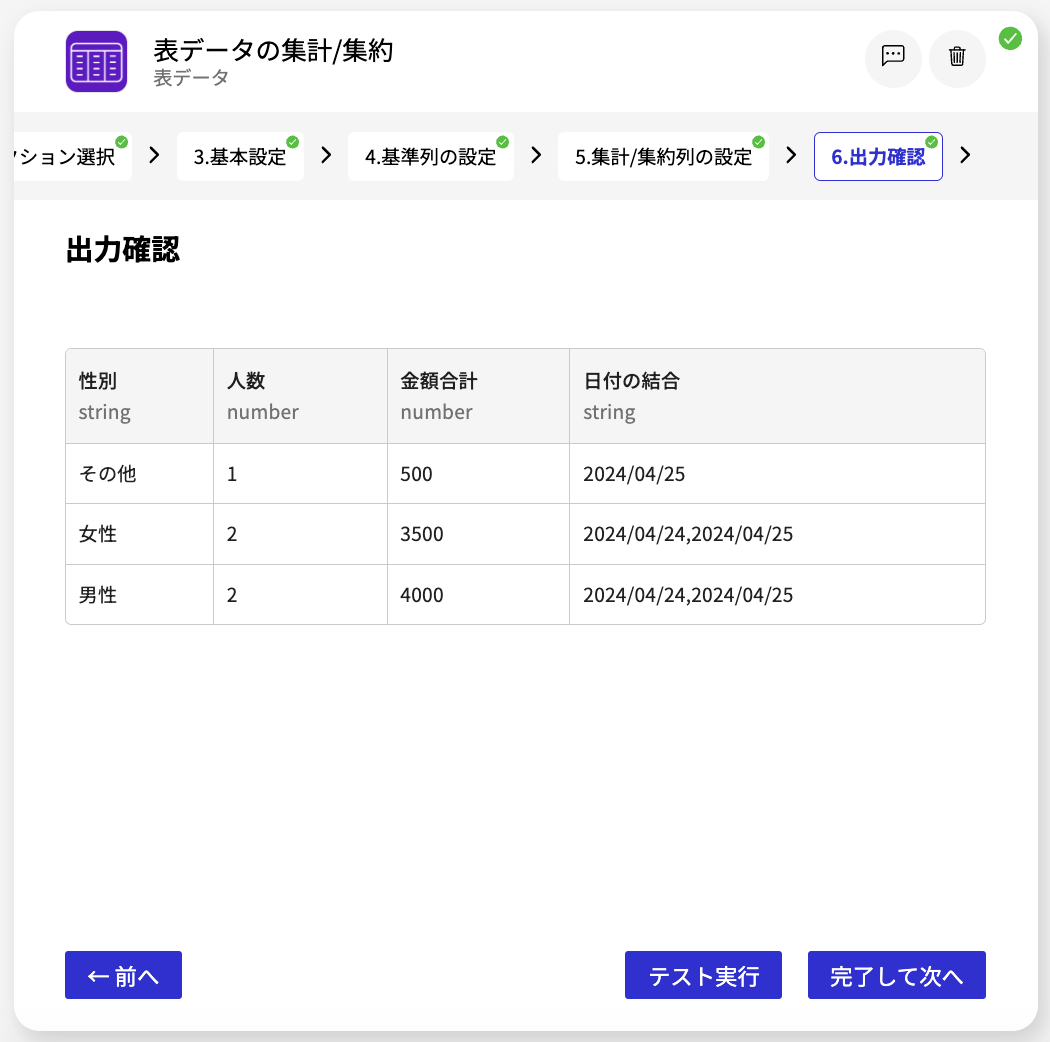Click the joined dates cell in 女性 row
Image resolution: width=1050 pixels, height=1042 pixels.
coord(777,534)
